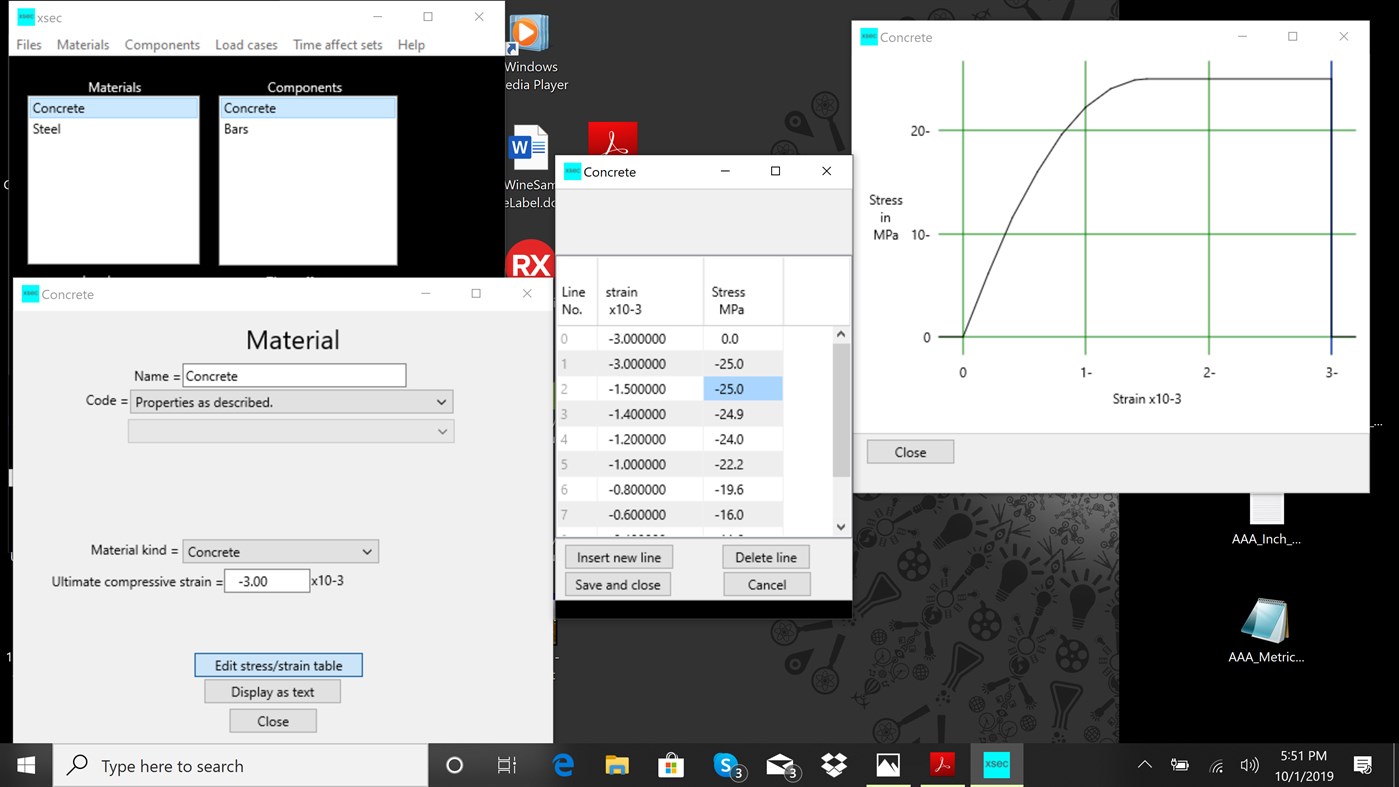Open the Materials menu in xsec
Viewport: 1399px width, 787px height.
tap(83, 44)
